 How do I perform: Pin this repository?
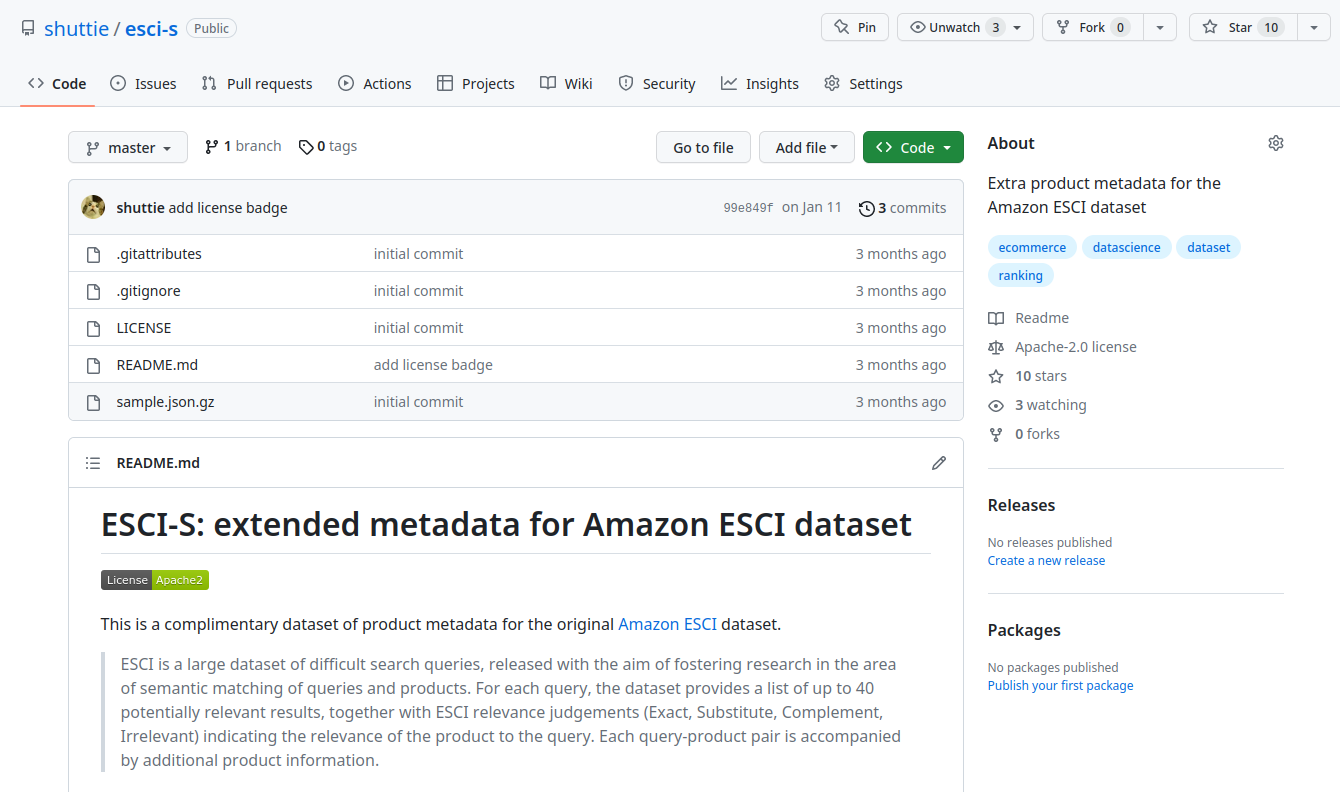[855, 27]
